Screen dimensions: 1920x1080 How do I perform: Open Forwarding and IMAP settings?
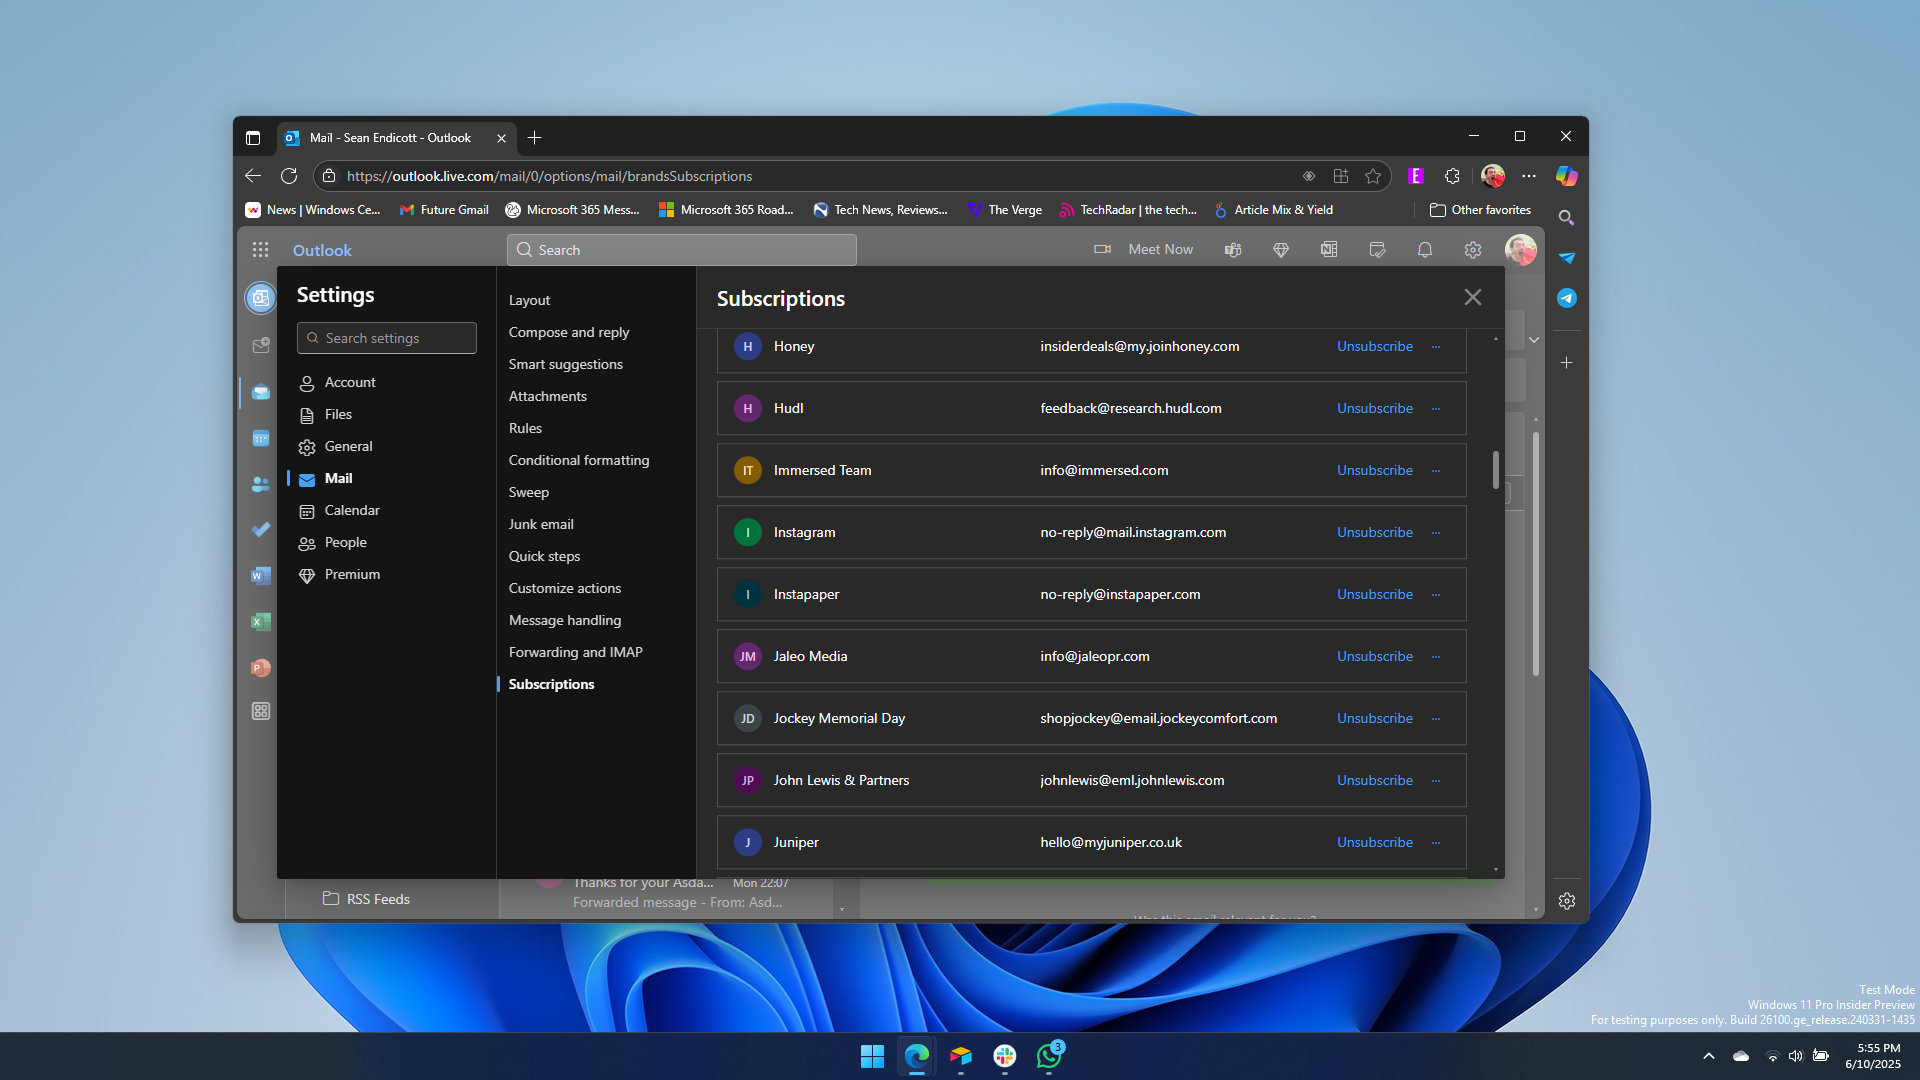576,652
